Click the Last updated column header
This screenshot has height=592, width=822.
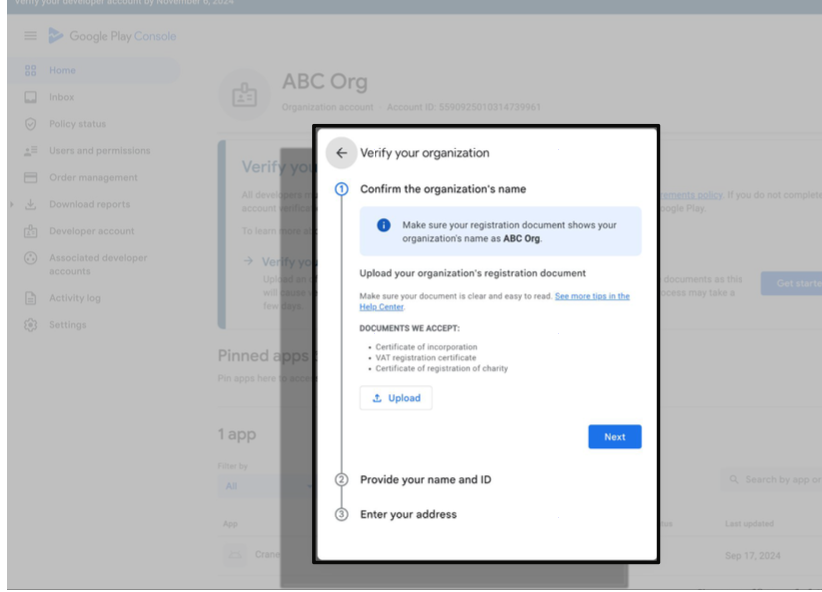(749, 524)
